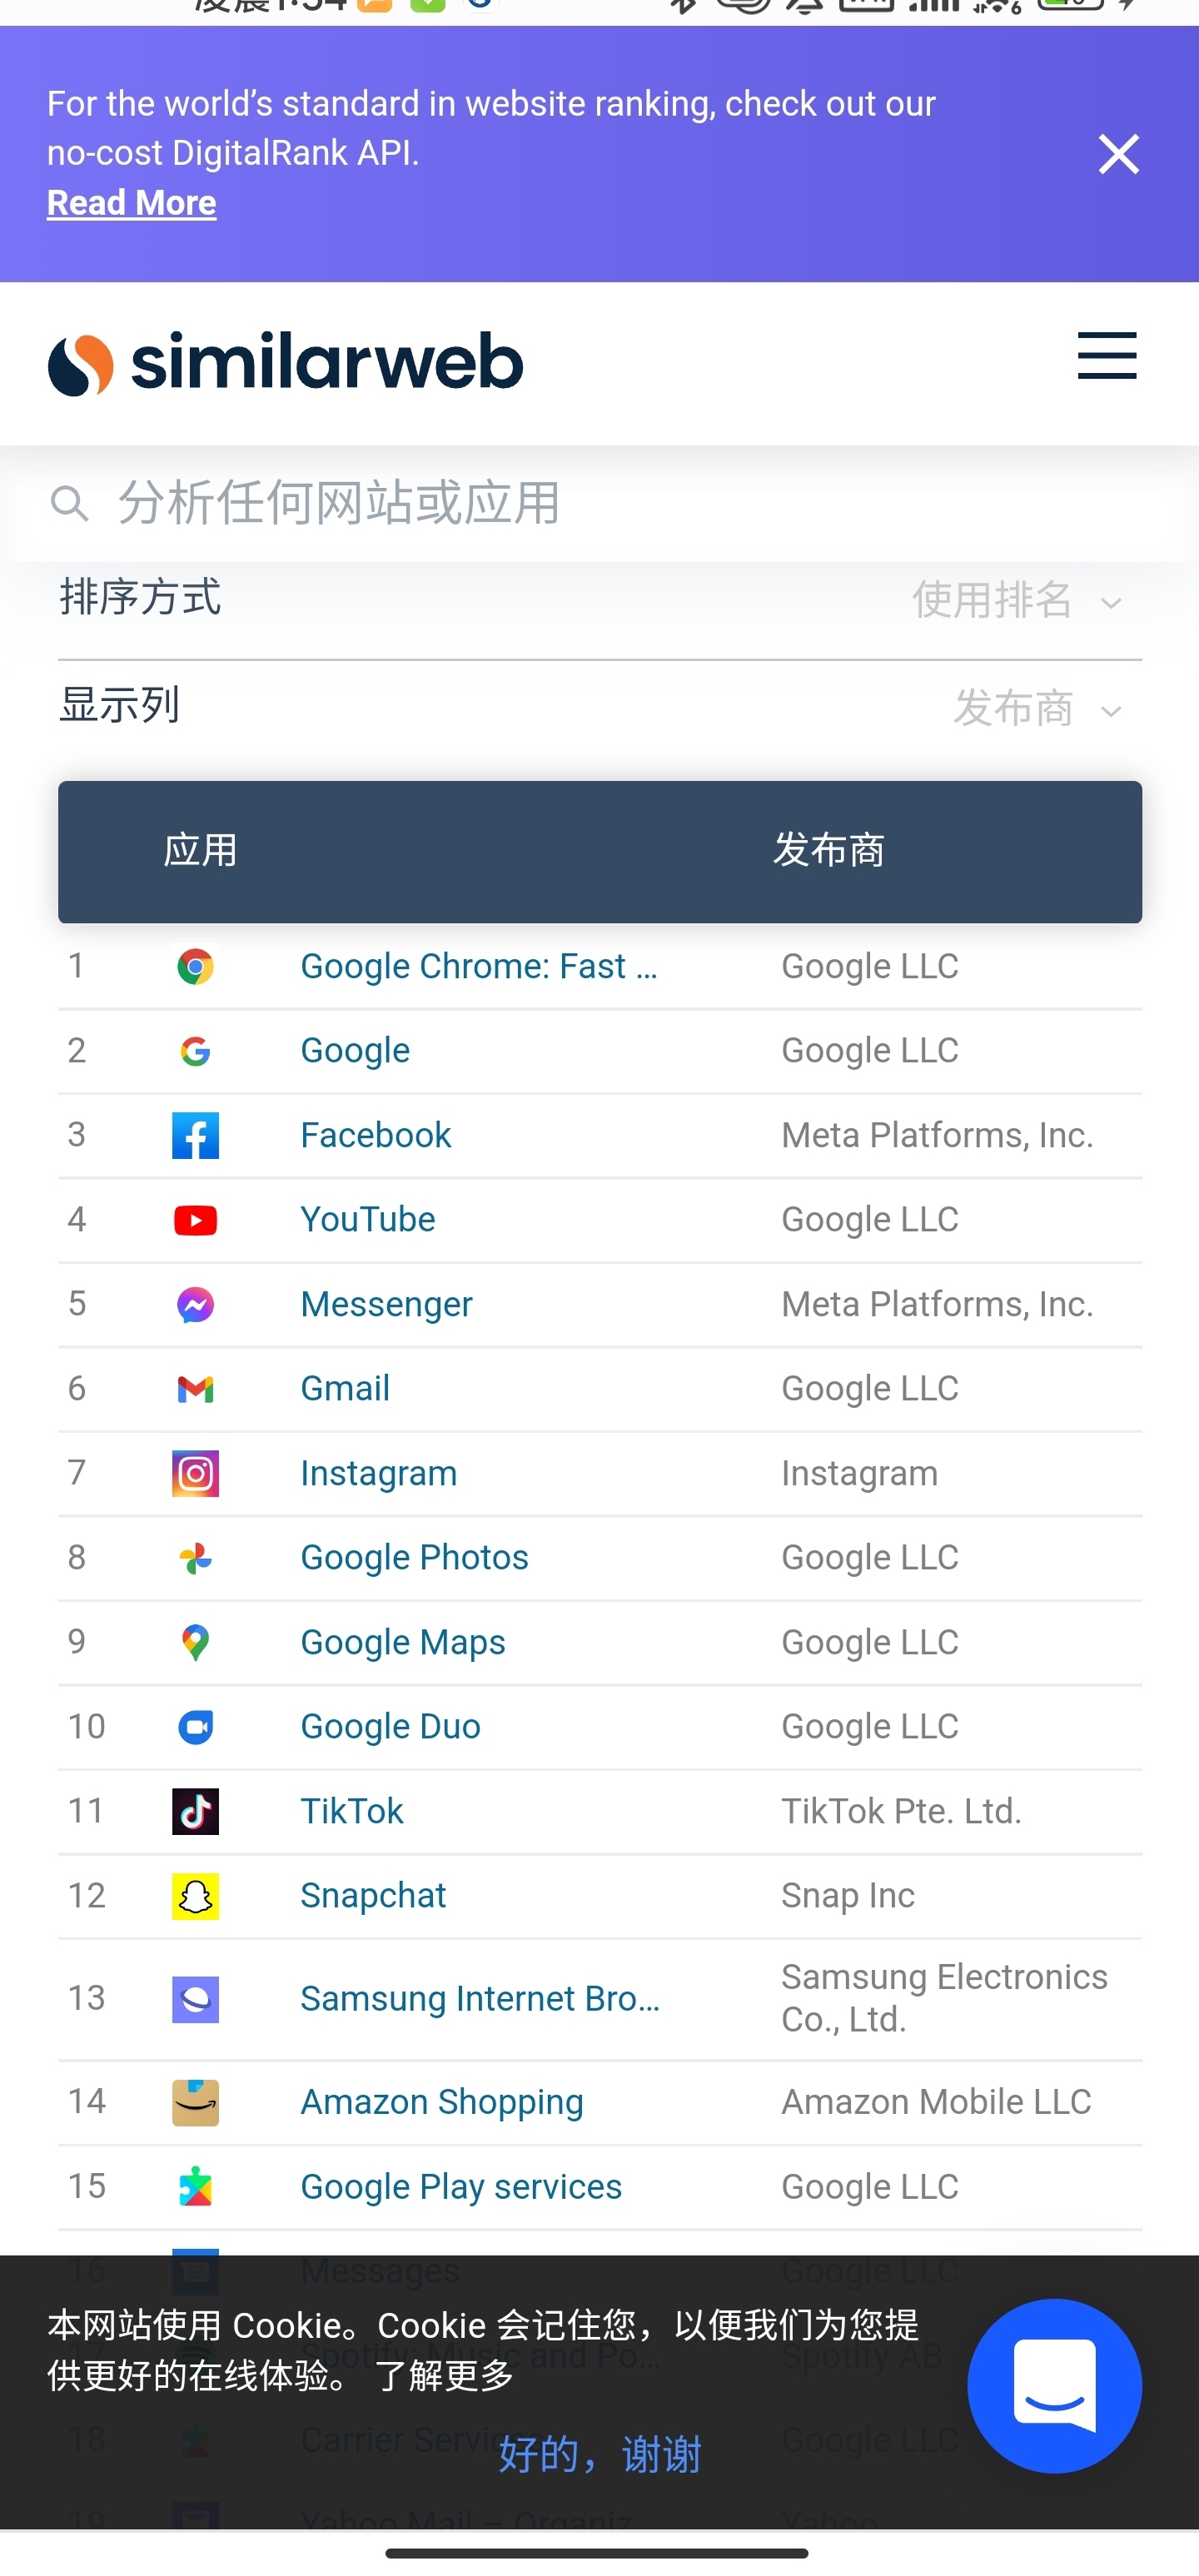This screenshot has height=2576, width=1199.
Task: Open the 了解更多 cookie info link
Action: [444, 2375]
